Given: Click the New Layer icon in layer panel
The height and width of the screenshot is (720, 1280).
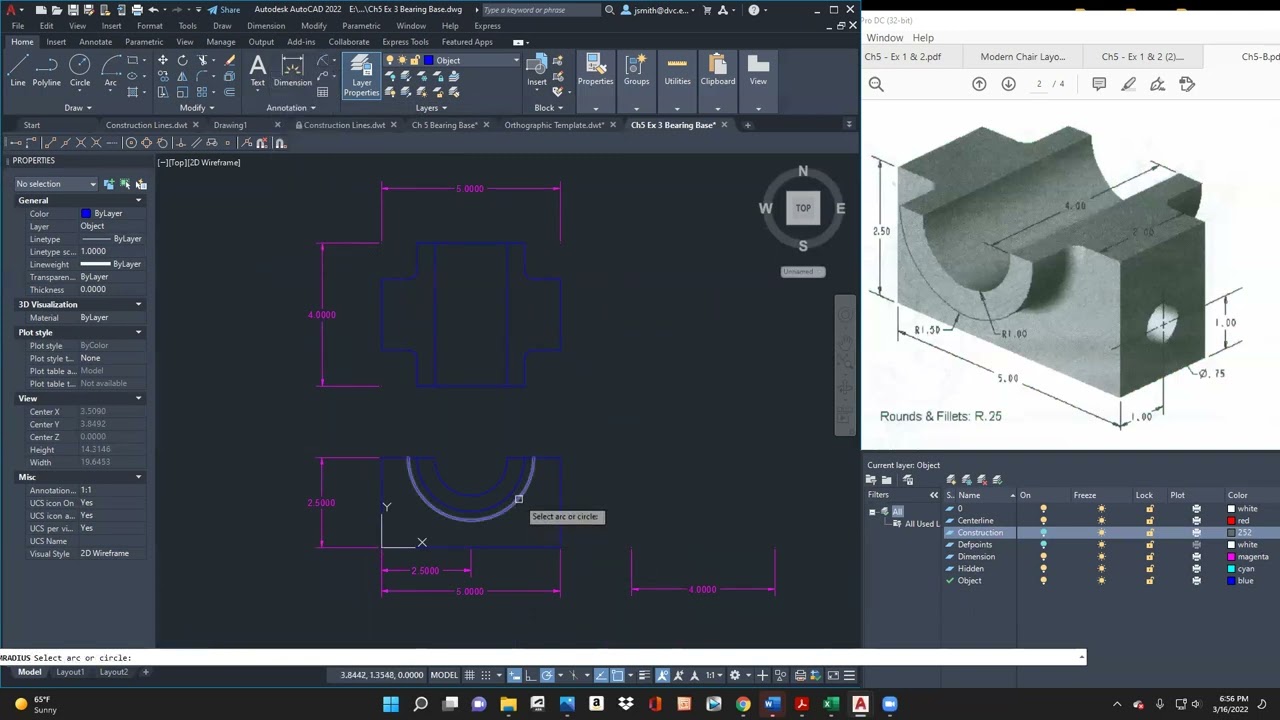Looking at the screenshot, I should [x=951, y=480].
